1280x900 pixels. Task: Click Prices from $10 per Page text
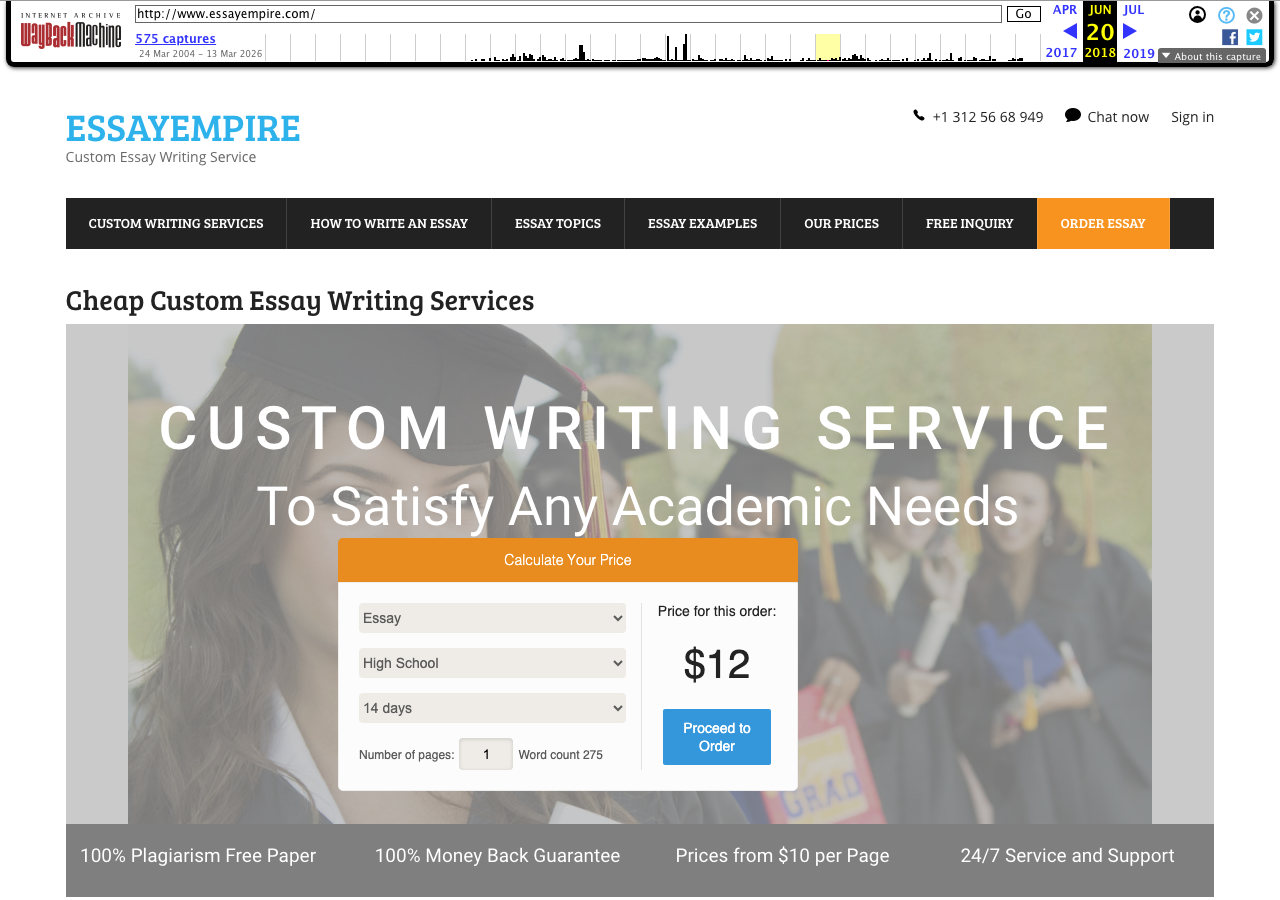click(782, 856)
